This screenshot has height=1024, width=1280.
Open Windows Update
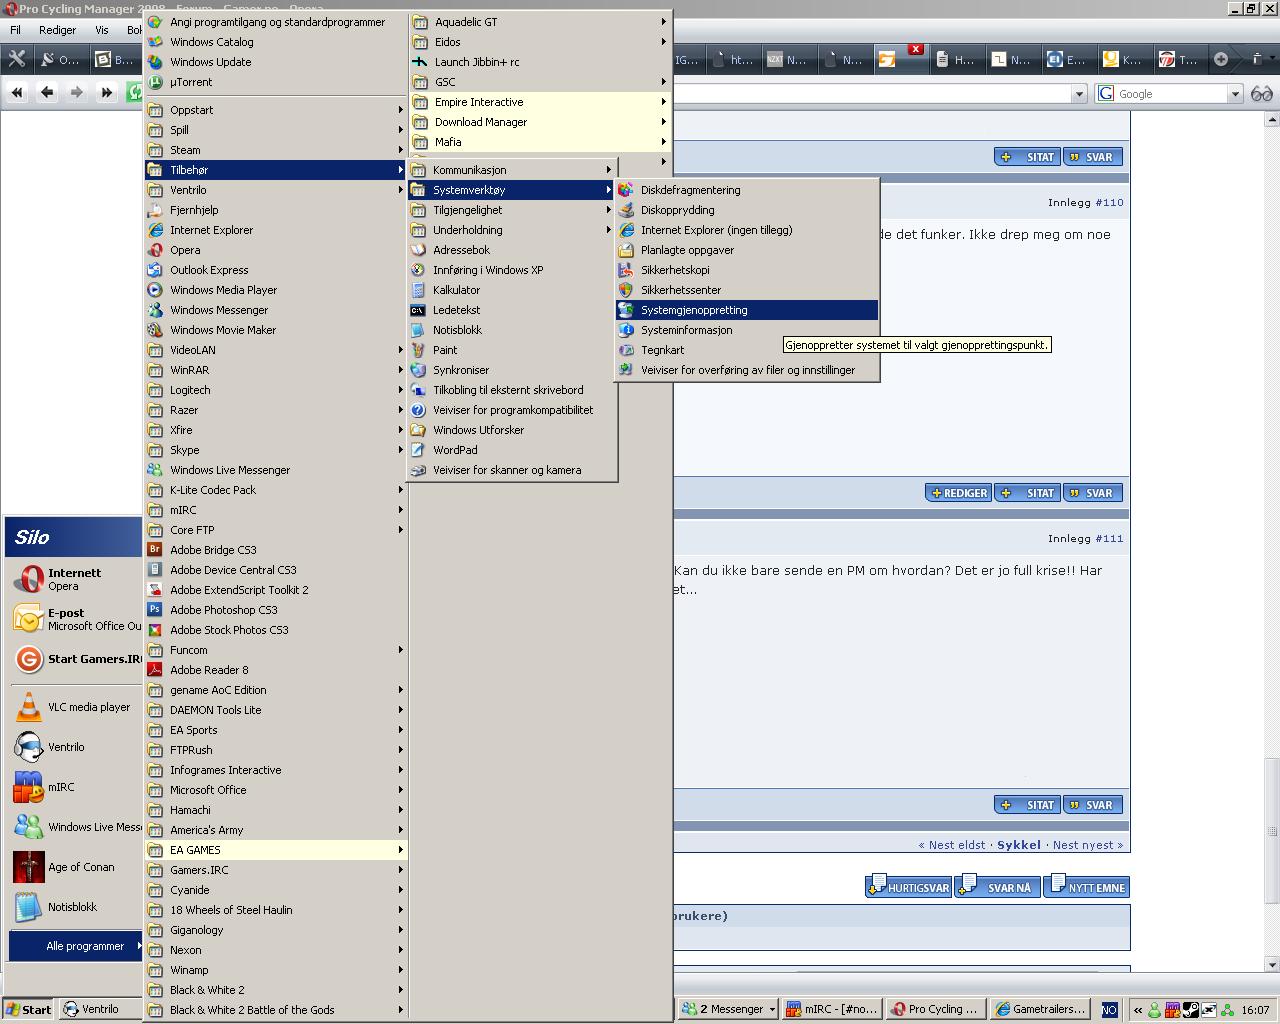(x=275, y=62)
